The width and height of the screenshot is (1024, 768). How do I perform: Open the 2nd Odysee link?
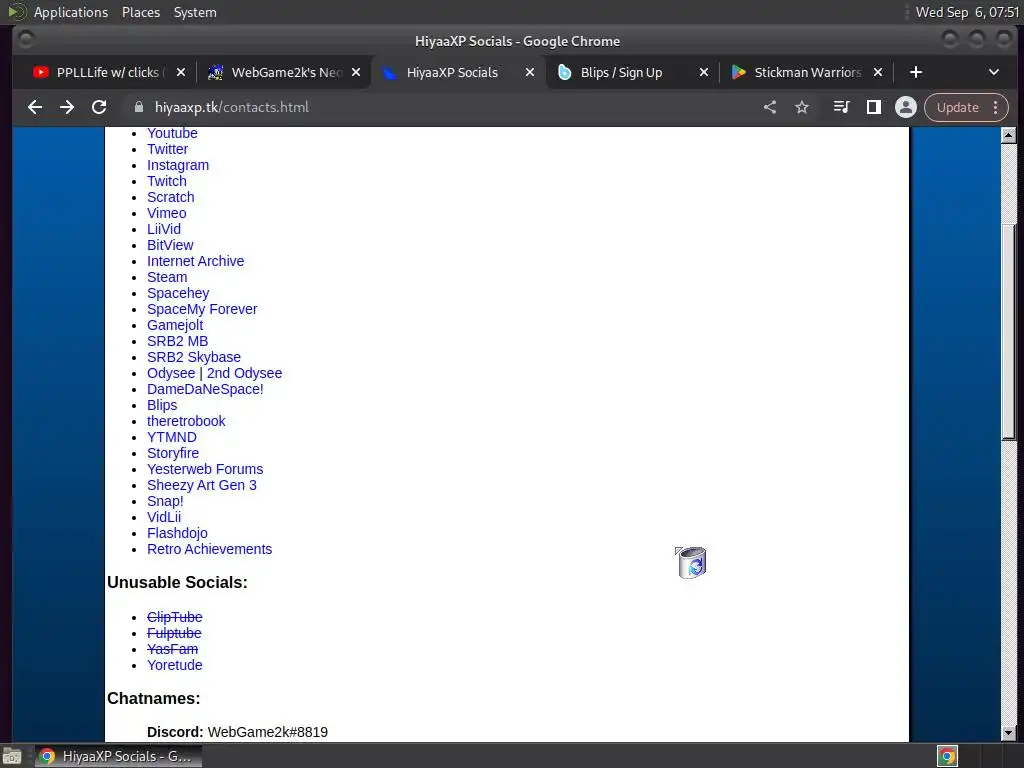244,373
